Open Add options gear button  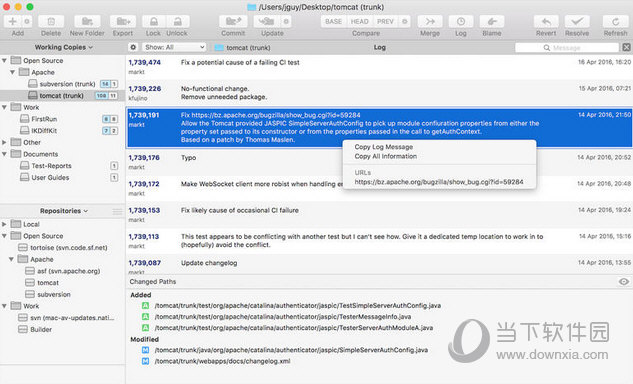(27, 21)
